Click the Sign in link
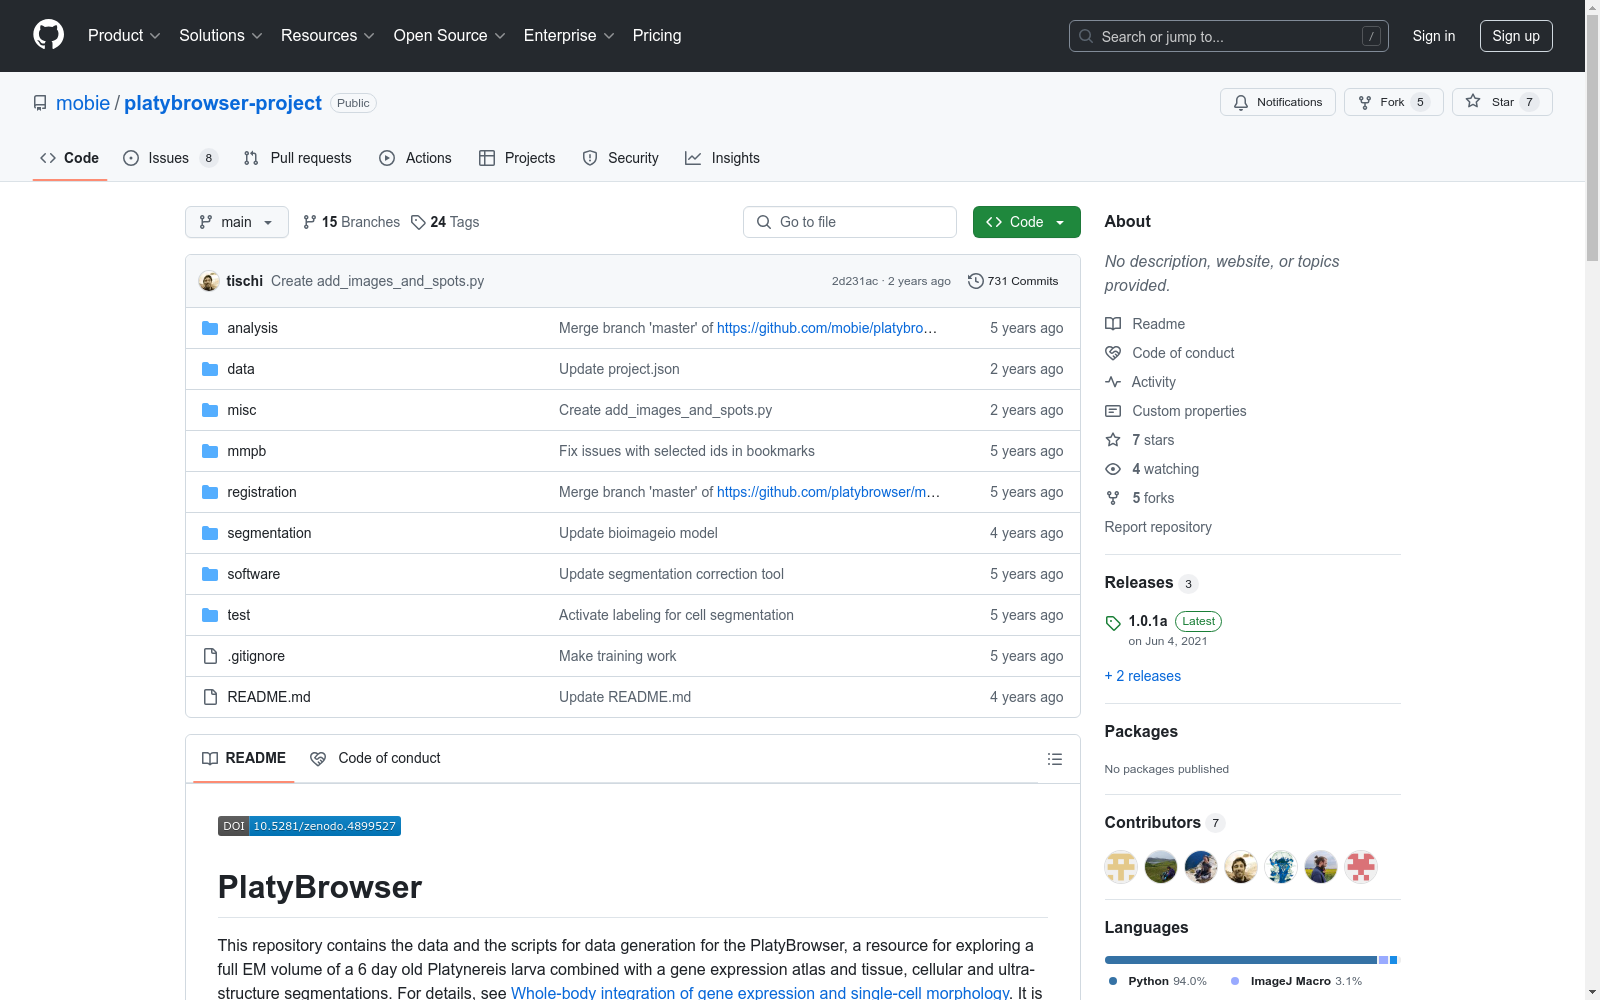Screen dimensions: 1600x1000 pyautogui.click(x=1434, y=36)
